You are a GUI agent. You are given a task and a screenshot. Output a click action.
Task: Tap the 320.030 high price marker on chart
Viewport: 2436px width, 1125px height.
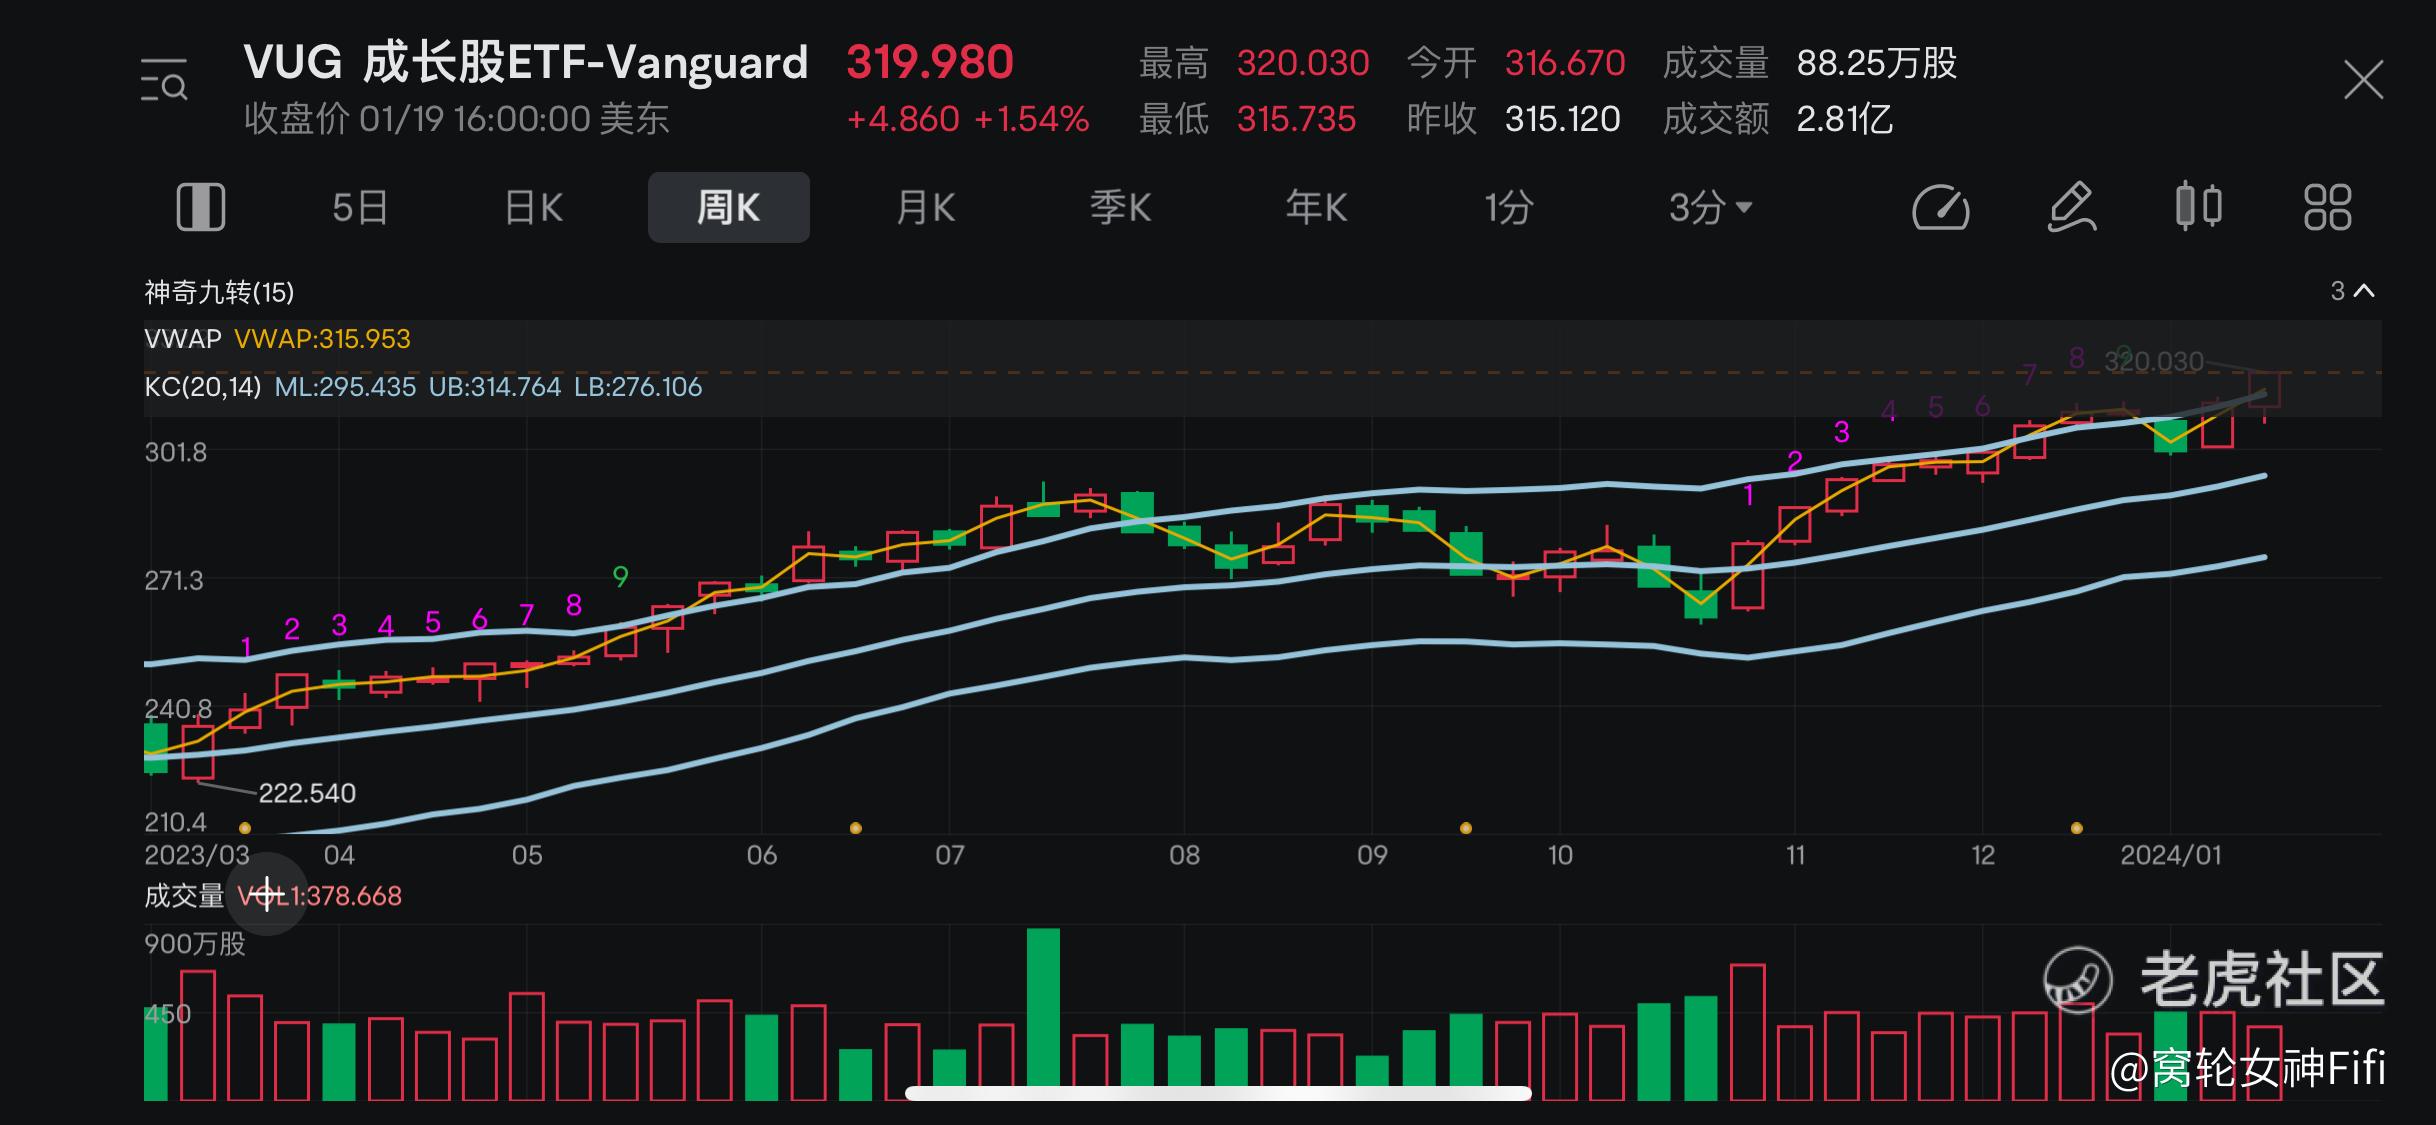2153,361
